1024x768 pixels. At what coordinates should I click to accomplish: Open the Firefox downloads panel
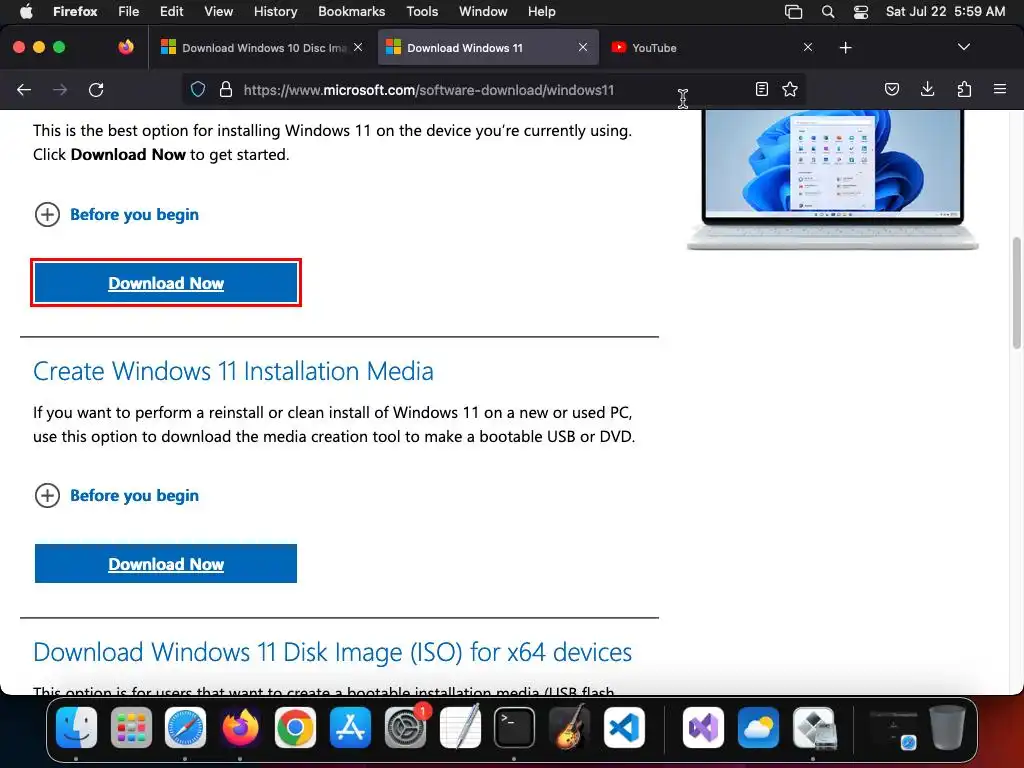927,89
